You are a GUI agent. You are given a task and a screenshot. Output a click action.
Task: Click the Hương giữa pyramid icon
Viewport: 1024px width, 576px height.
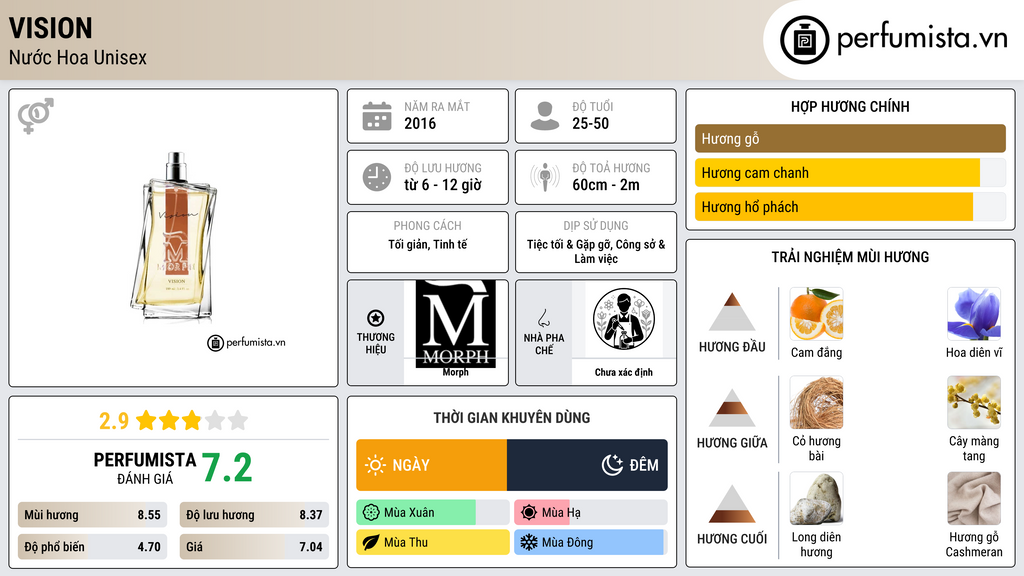coord(732,408)
